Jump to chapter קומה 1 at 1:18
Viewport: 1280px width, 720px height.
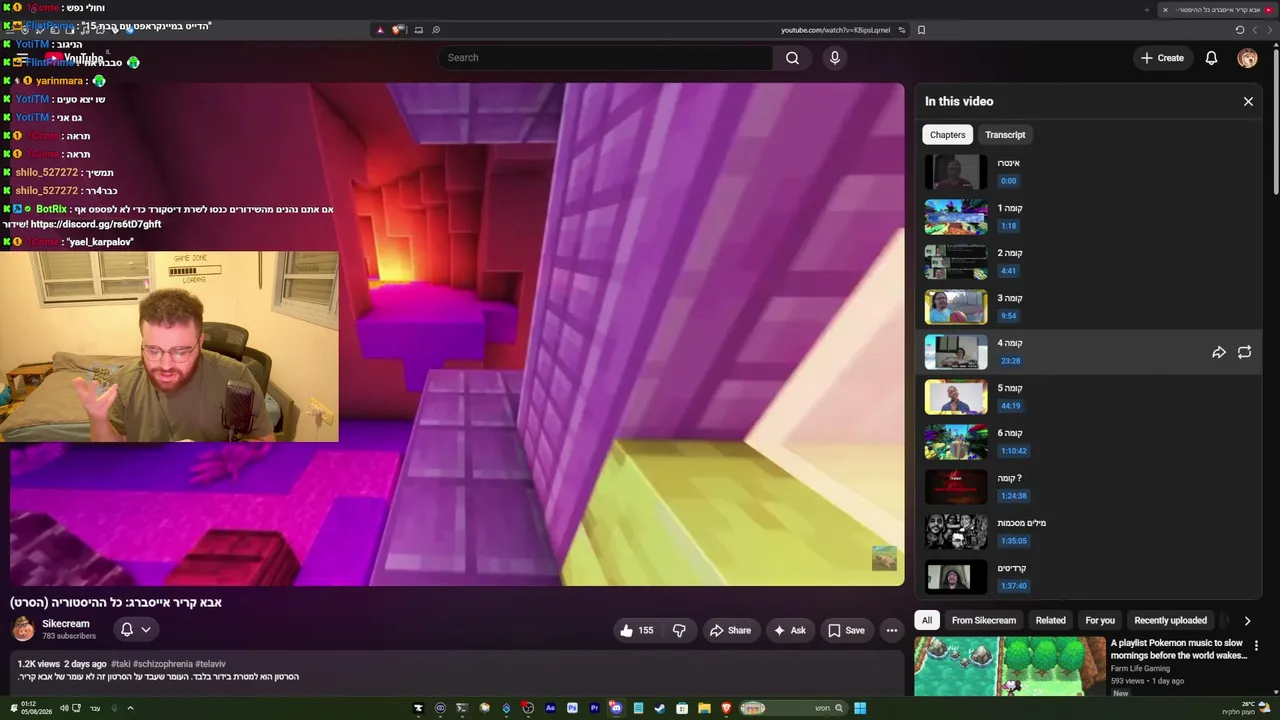1090,217
